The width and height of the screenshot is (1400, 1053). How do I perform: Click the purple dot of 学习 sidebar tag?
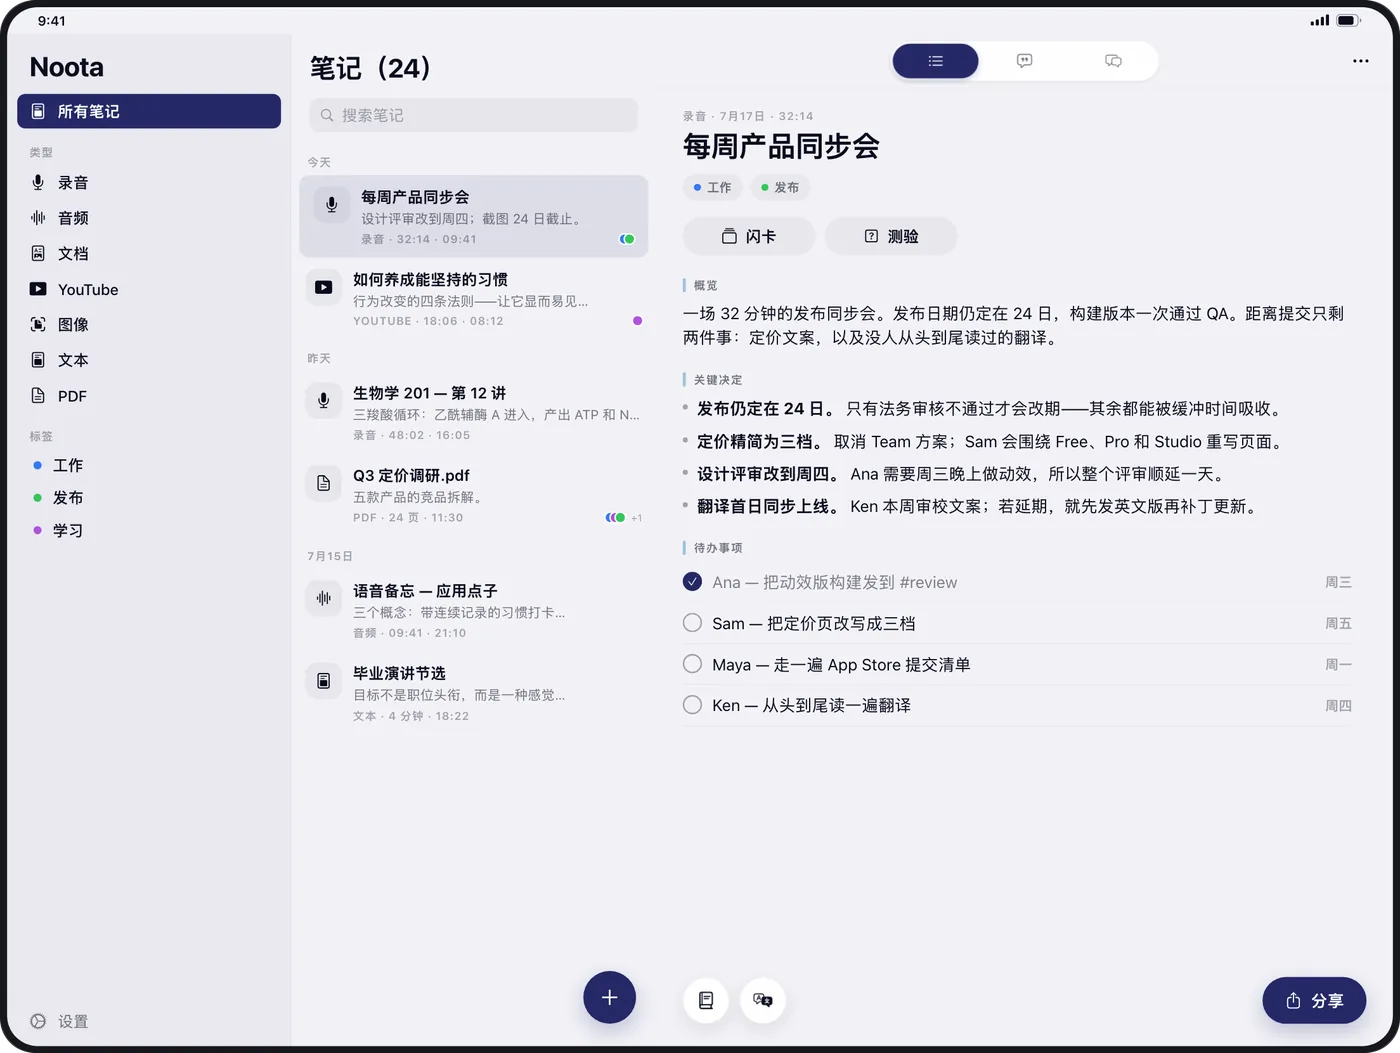click(38, 530)
